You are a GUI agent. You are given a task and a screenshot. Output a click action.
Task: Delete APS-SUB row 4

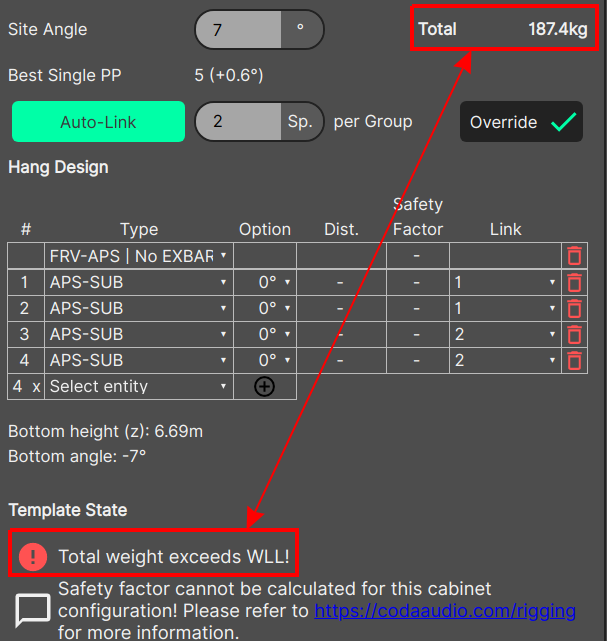click(x=574, y=360)
